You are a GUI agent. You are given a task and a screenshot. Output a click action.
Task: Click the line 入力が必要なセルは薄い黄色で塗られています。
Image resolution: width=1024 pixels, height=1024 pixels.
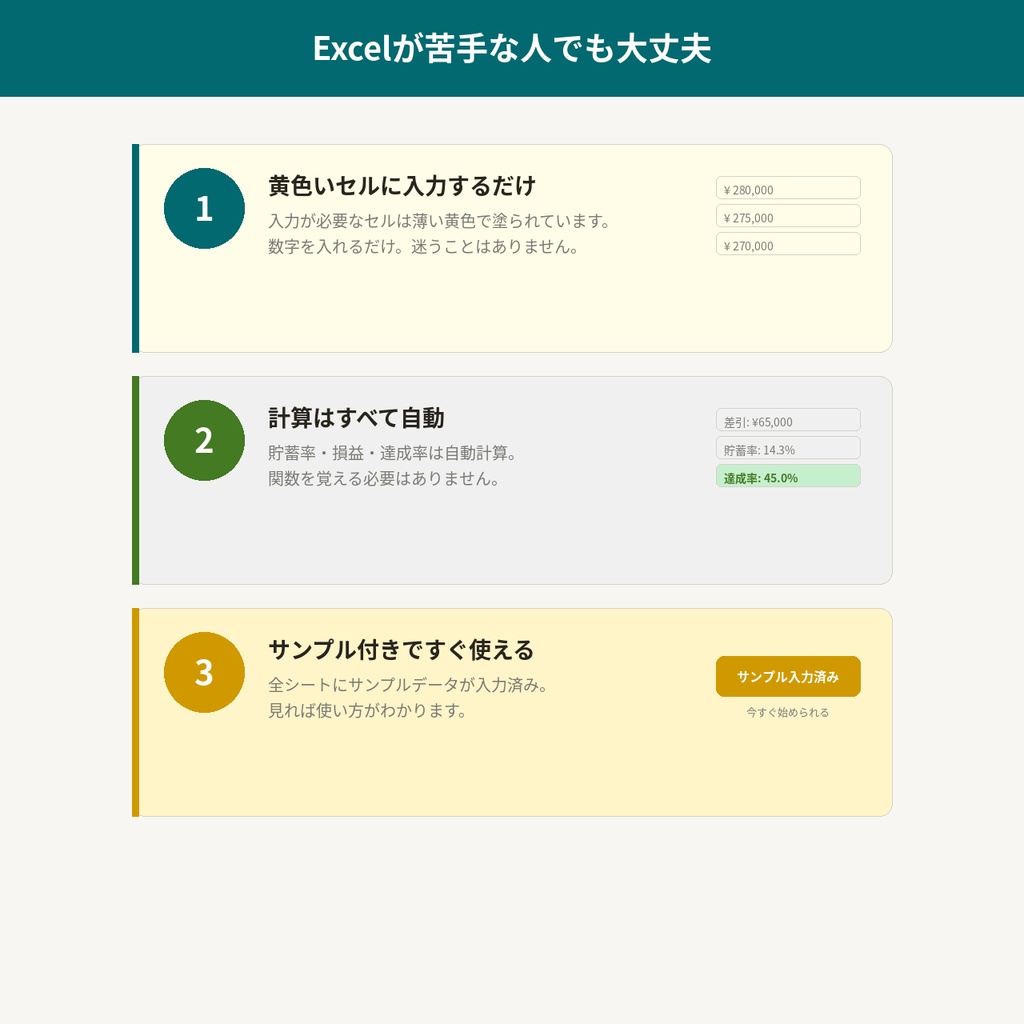(x=439, y=221)
